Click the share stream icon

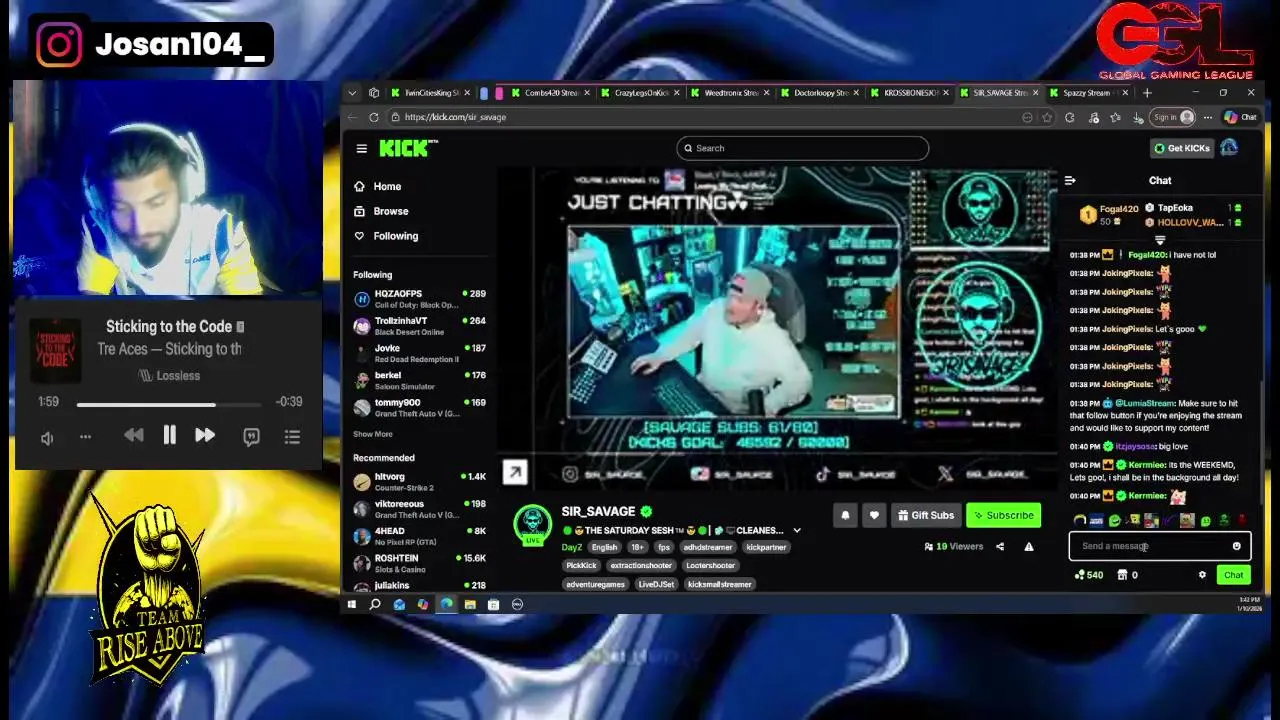[1000, 546]
